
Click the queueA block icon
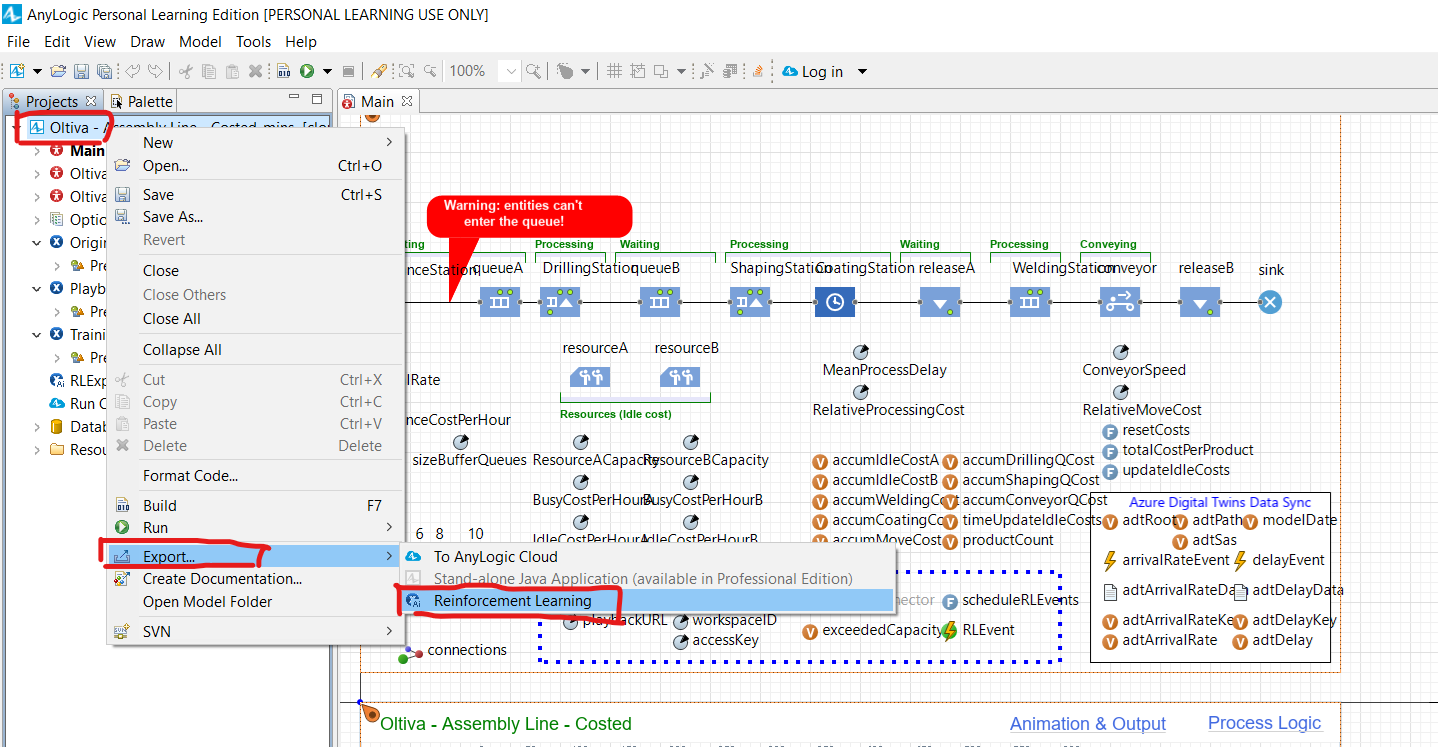click(x=500, y=302)
